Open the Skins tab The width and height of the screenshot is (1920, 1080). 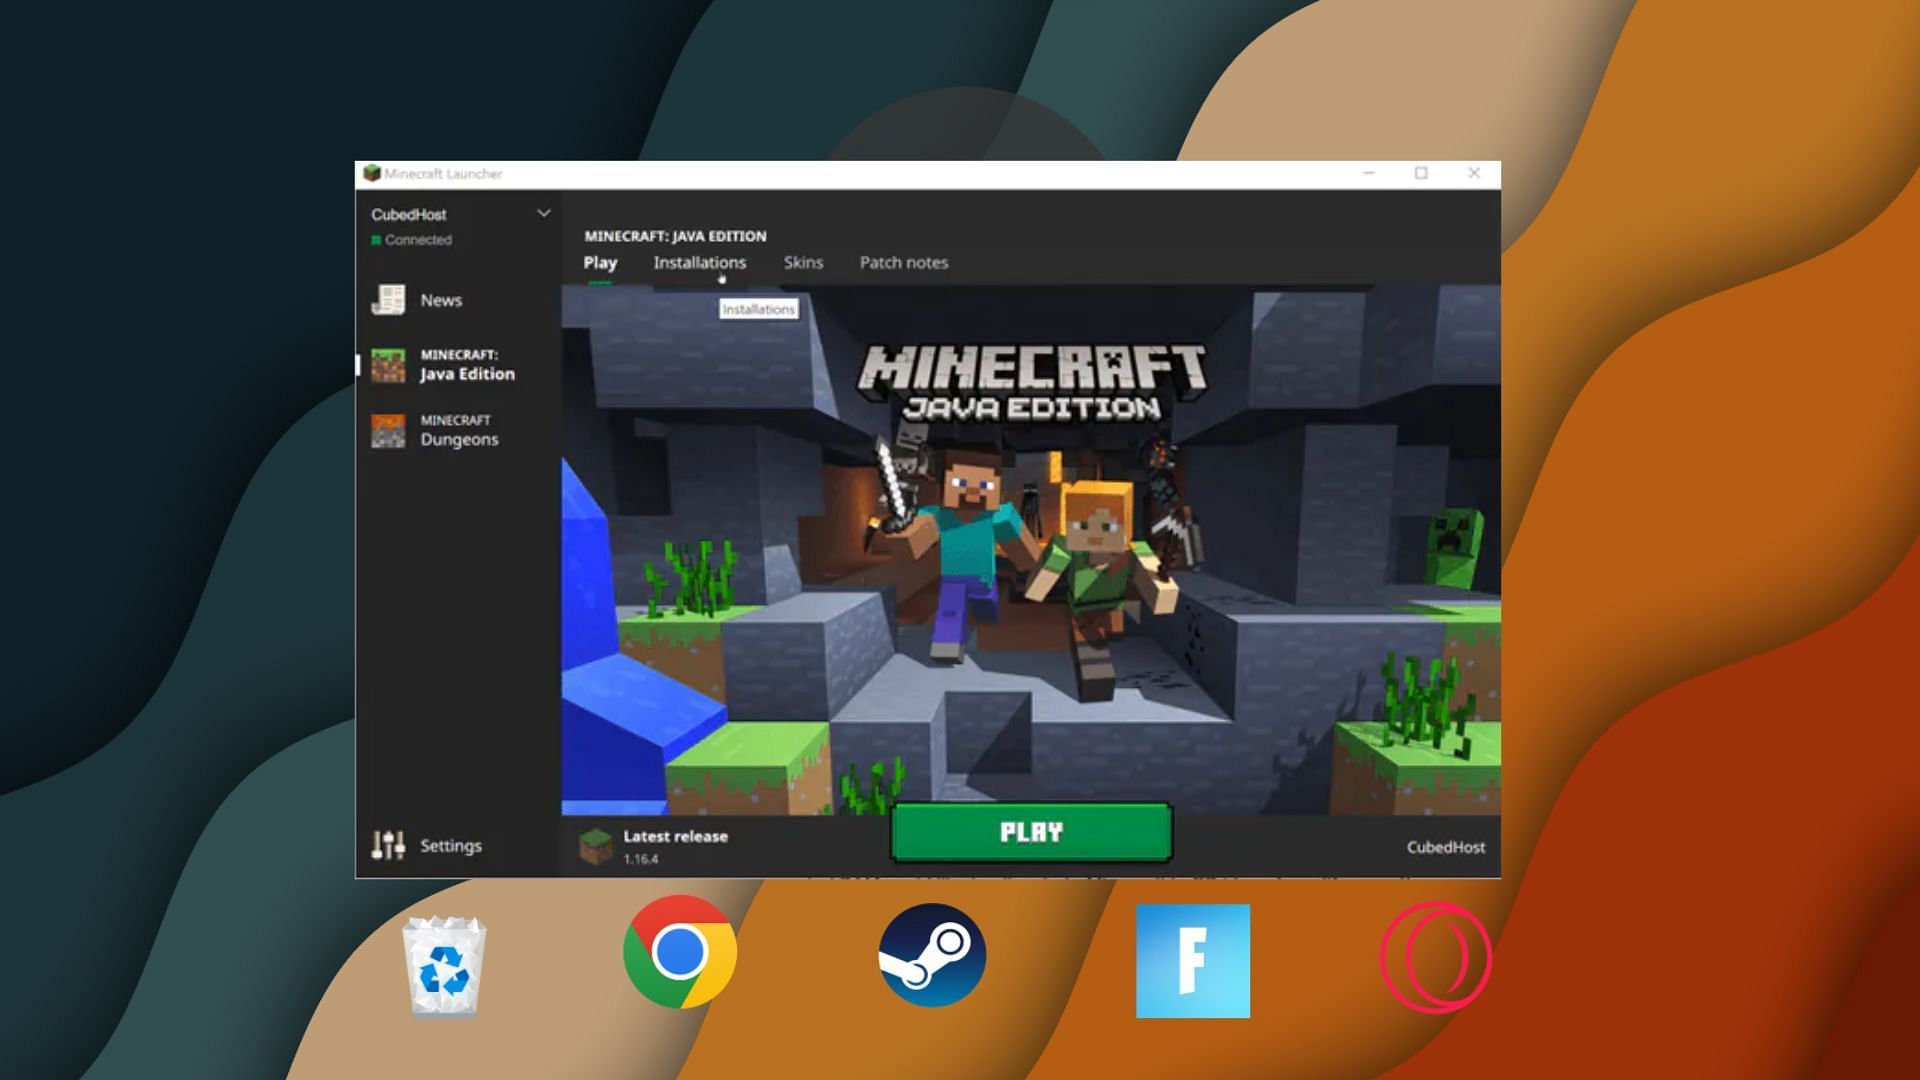point(803,262)
